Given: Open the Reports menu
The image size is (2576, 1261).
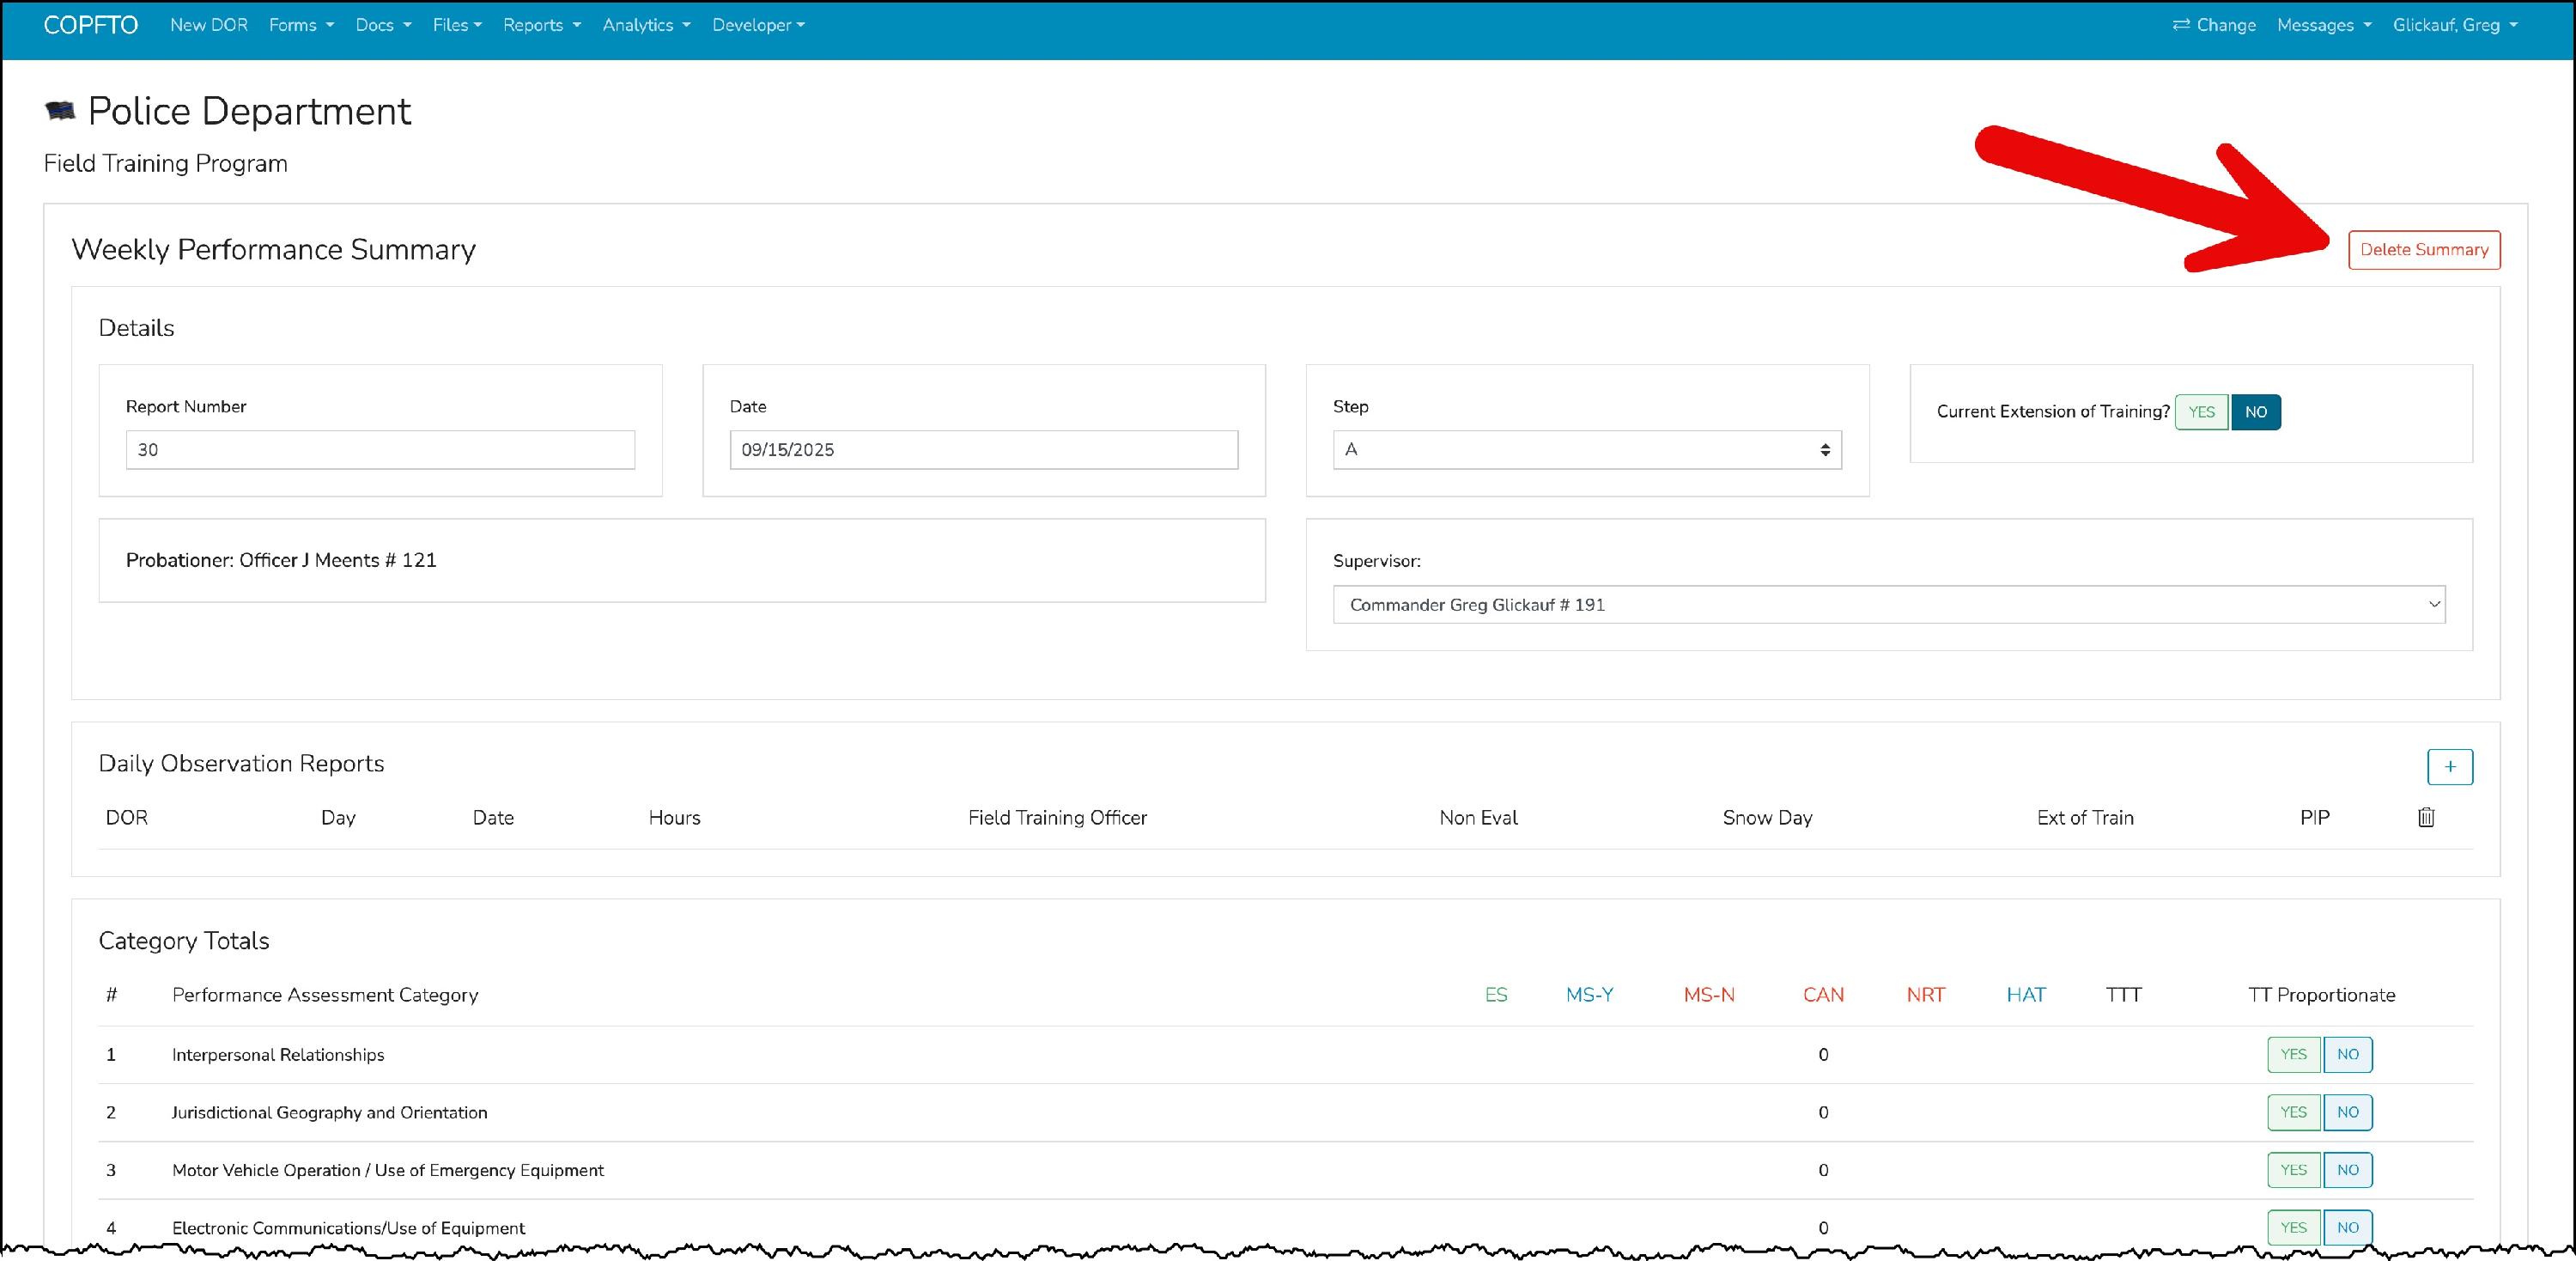Looking at the screenshot, I should tap(541, 25).
